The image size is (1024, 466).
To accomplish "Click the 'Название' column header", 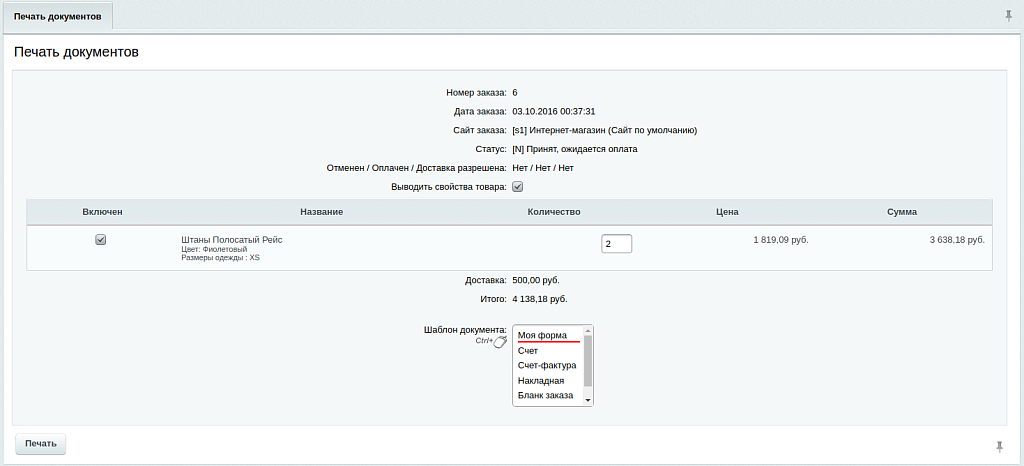I will click(321, 212).
